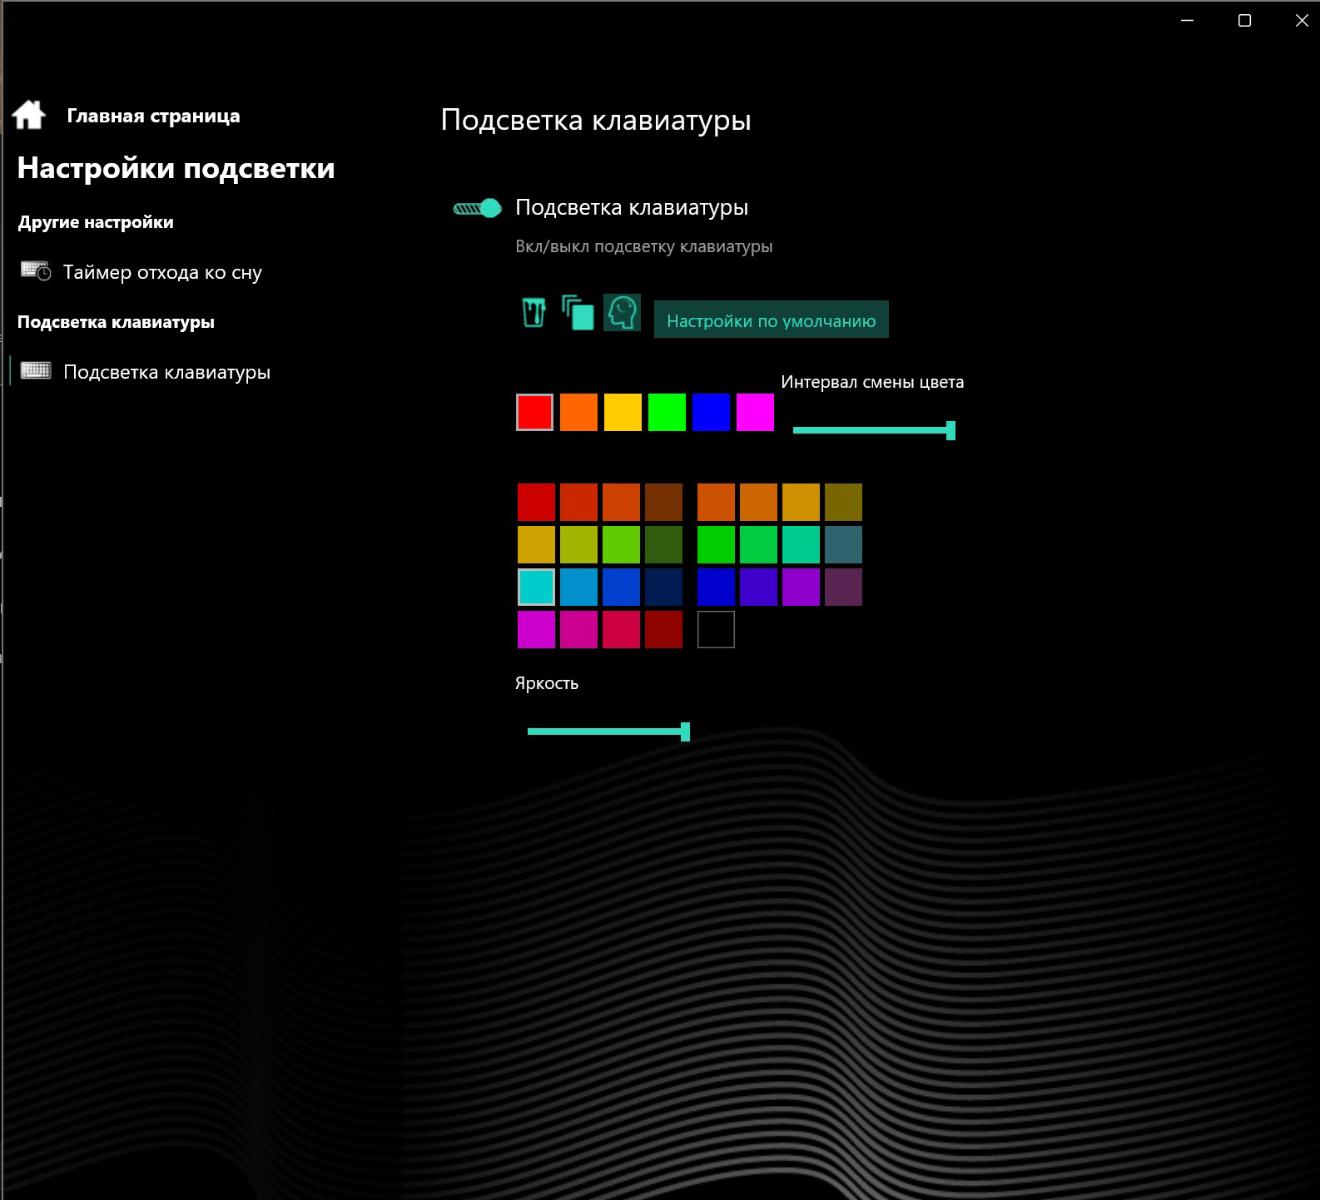Click the Вкл/выкл подсветку клавиатуры description
The height and width of the screenshot is (1200, 1320).
[644, 246]
